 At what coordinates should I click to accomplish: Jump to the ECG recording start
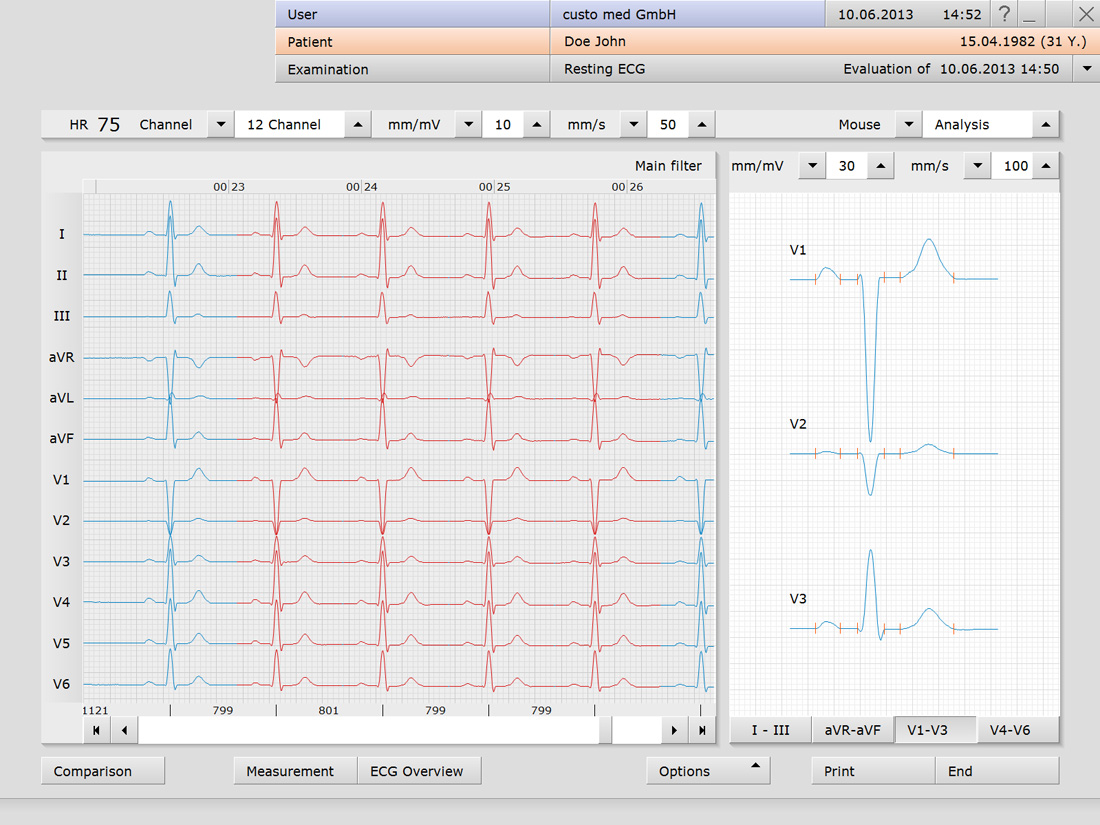click(96, 731)
